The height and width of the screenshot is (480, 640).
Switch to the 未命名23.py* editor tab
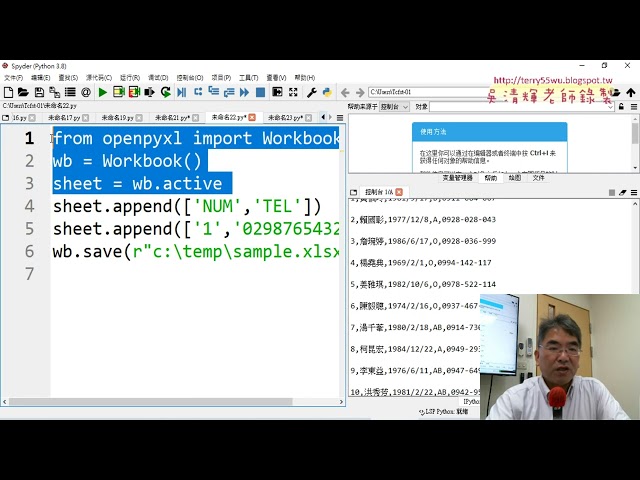pyautogui.click(x=285, y=118)
